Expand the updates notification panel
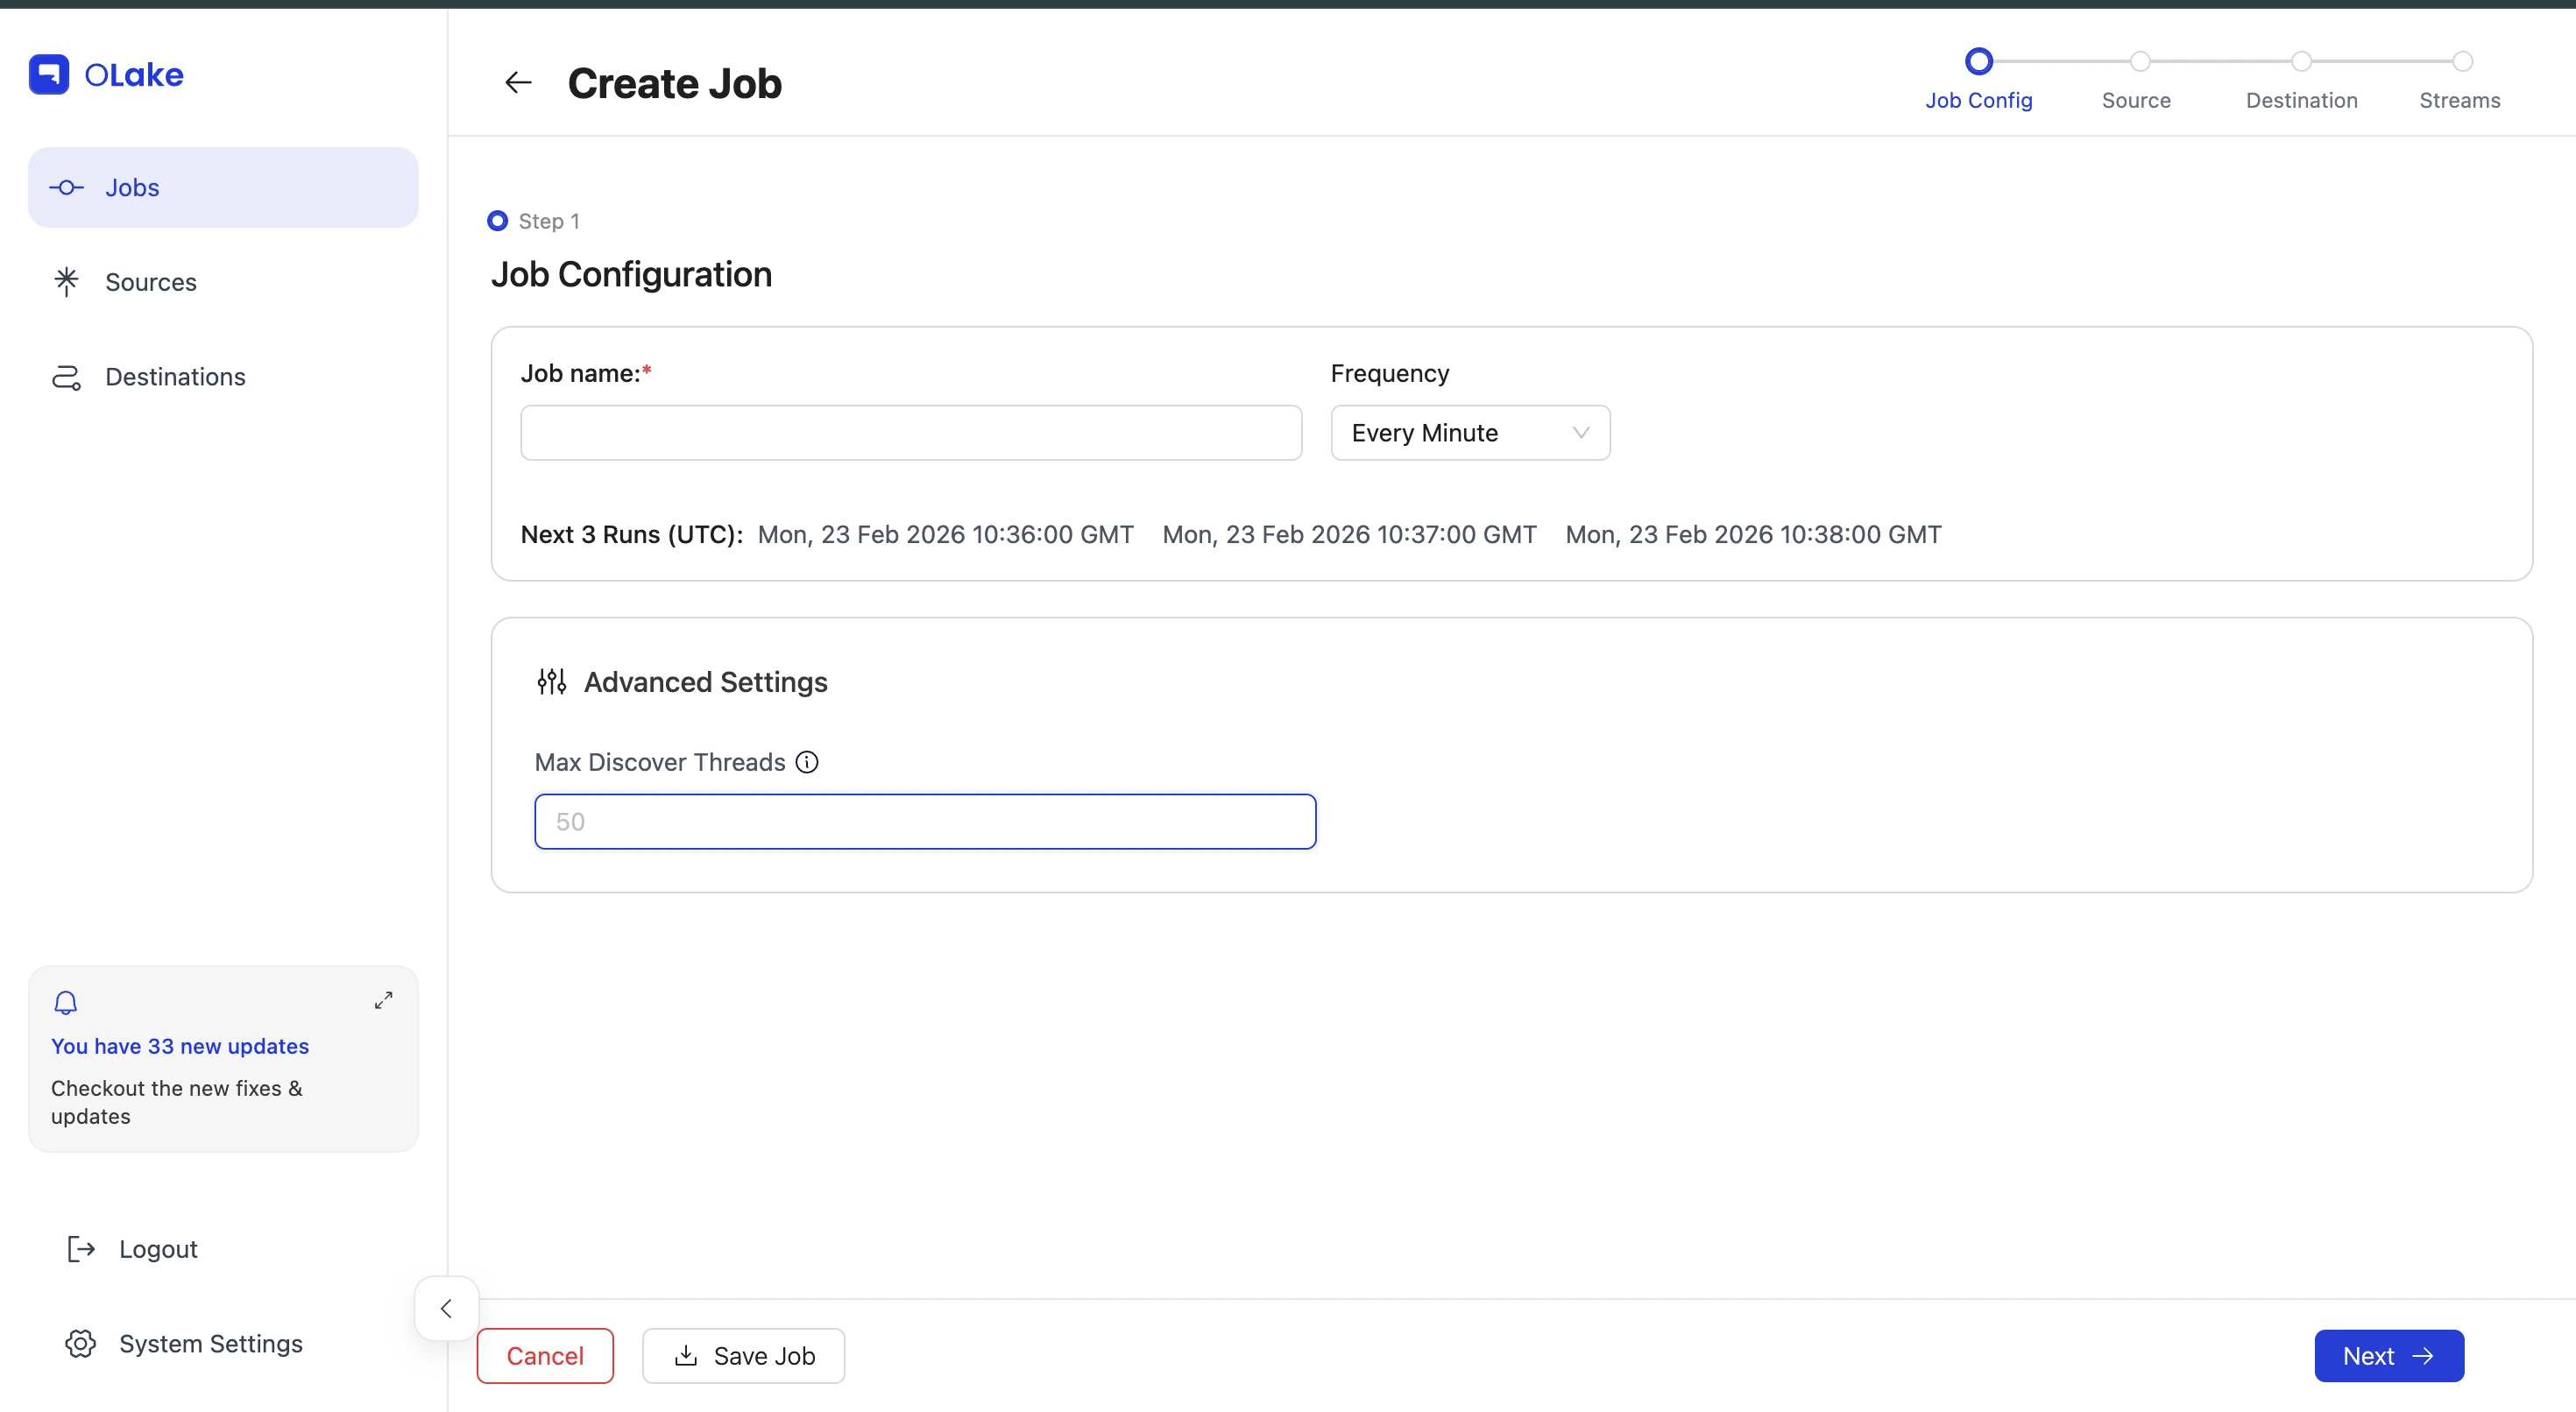 pyautogui.click(x=383, y=1000)
